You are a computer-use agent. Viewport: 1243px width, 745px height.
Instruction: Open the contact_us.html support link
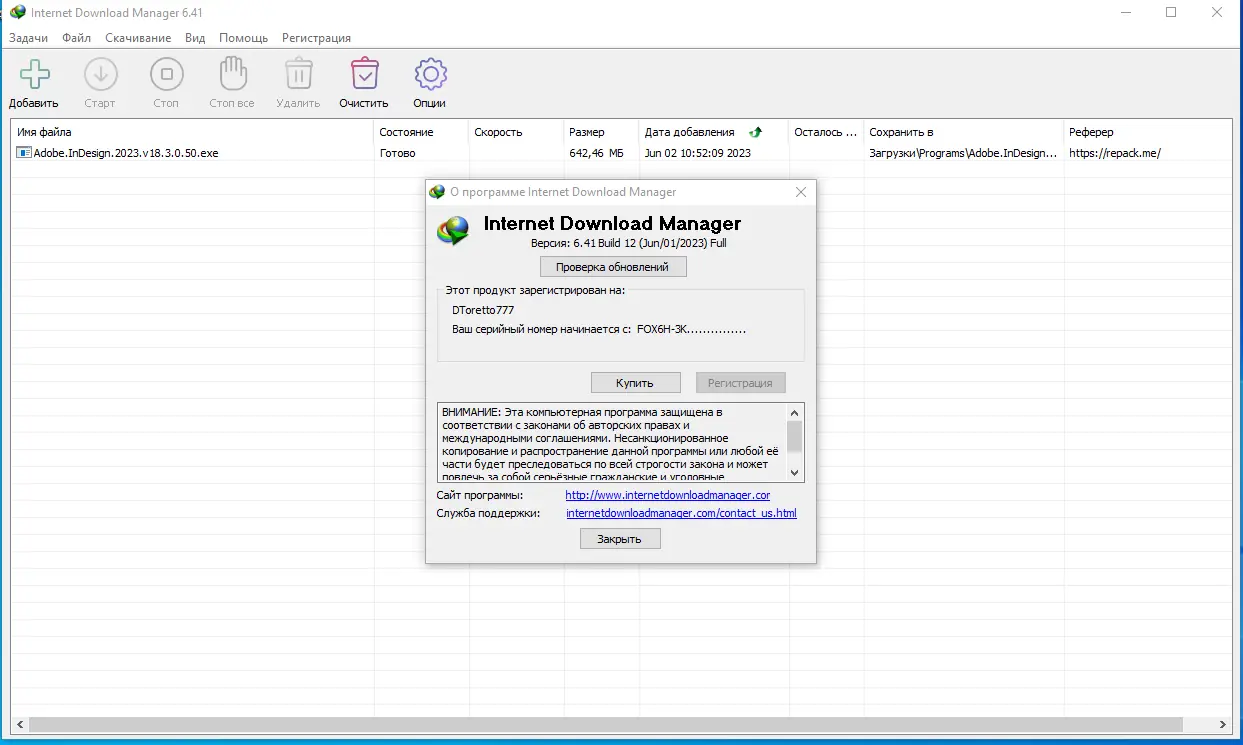point(681,513)
